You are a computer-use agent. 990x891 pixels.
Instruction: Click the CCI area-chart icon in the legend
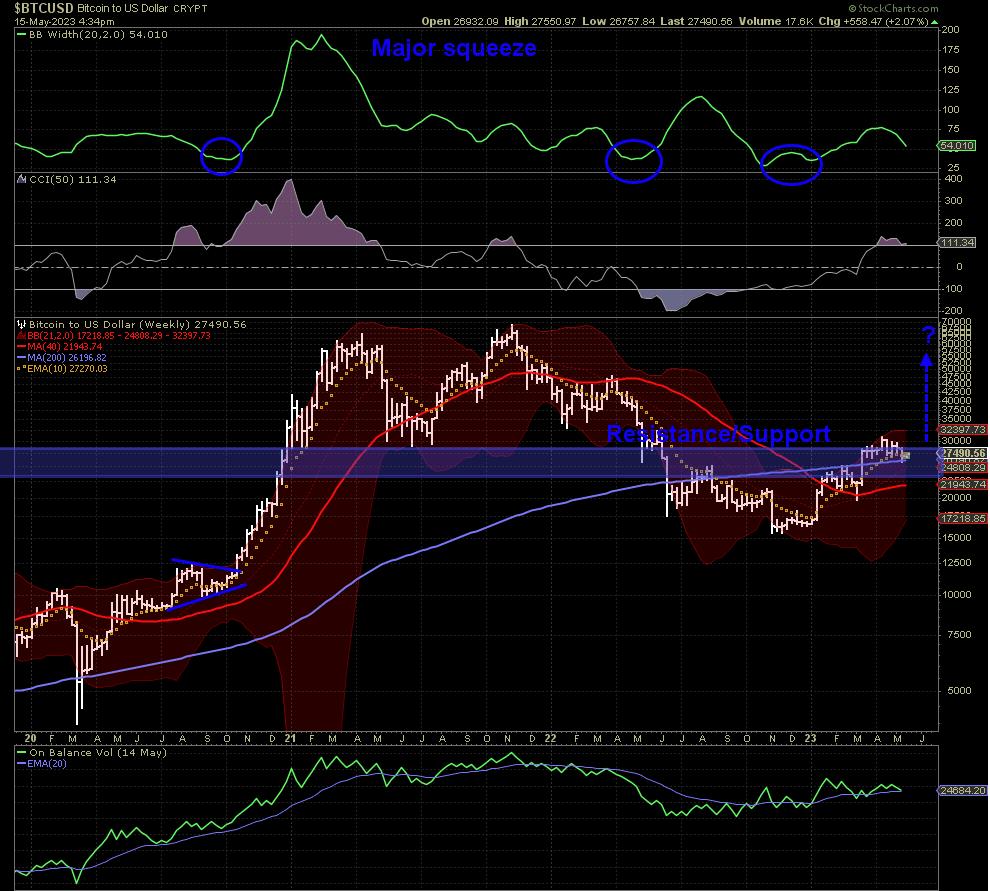point(22,179)
